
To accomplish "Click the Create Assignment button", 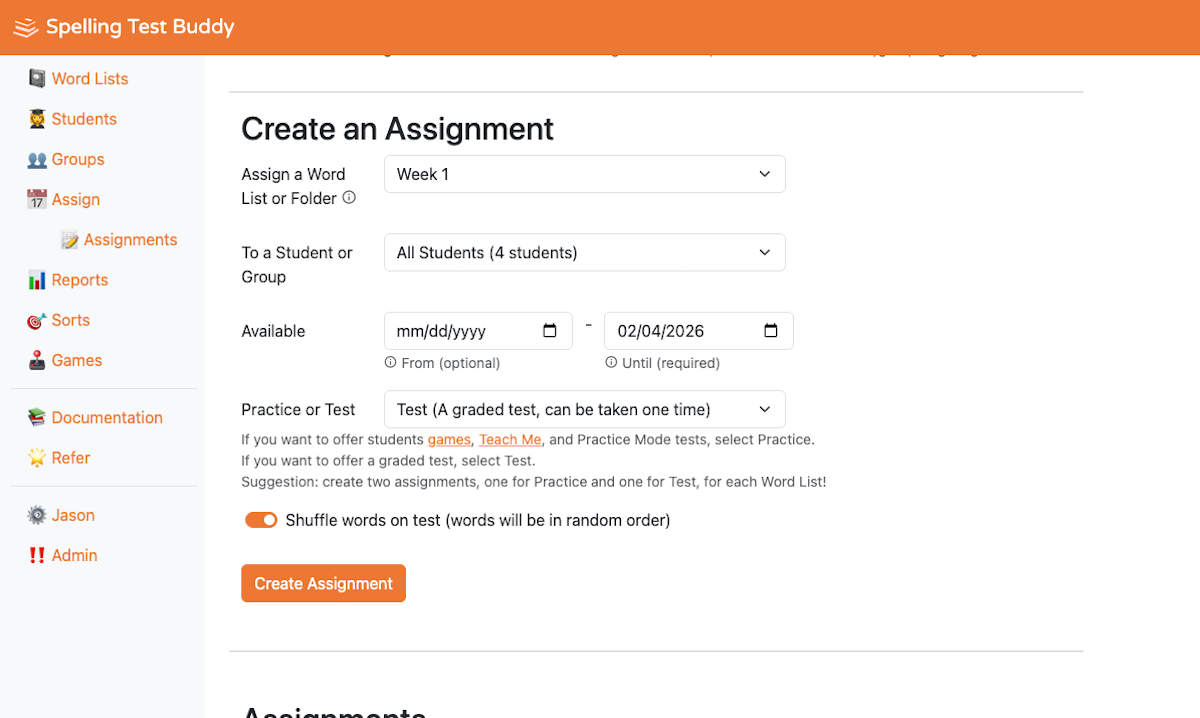I will point(323,583).
